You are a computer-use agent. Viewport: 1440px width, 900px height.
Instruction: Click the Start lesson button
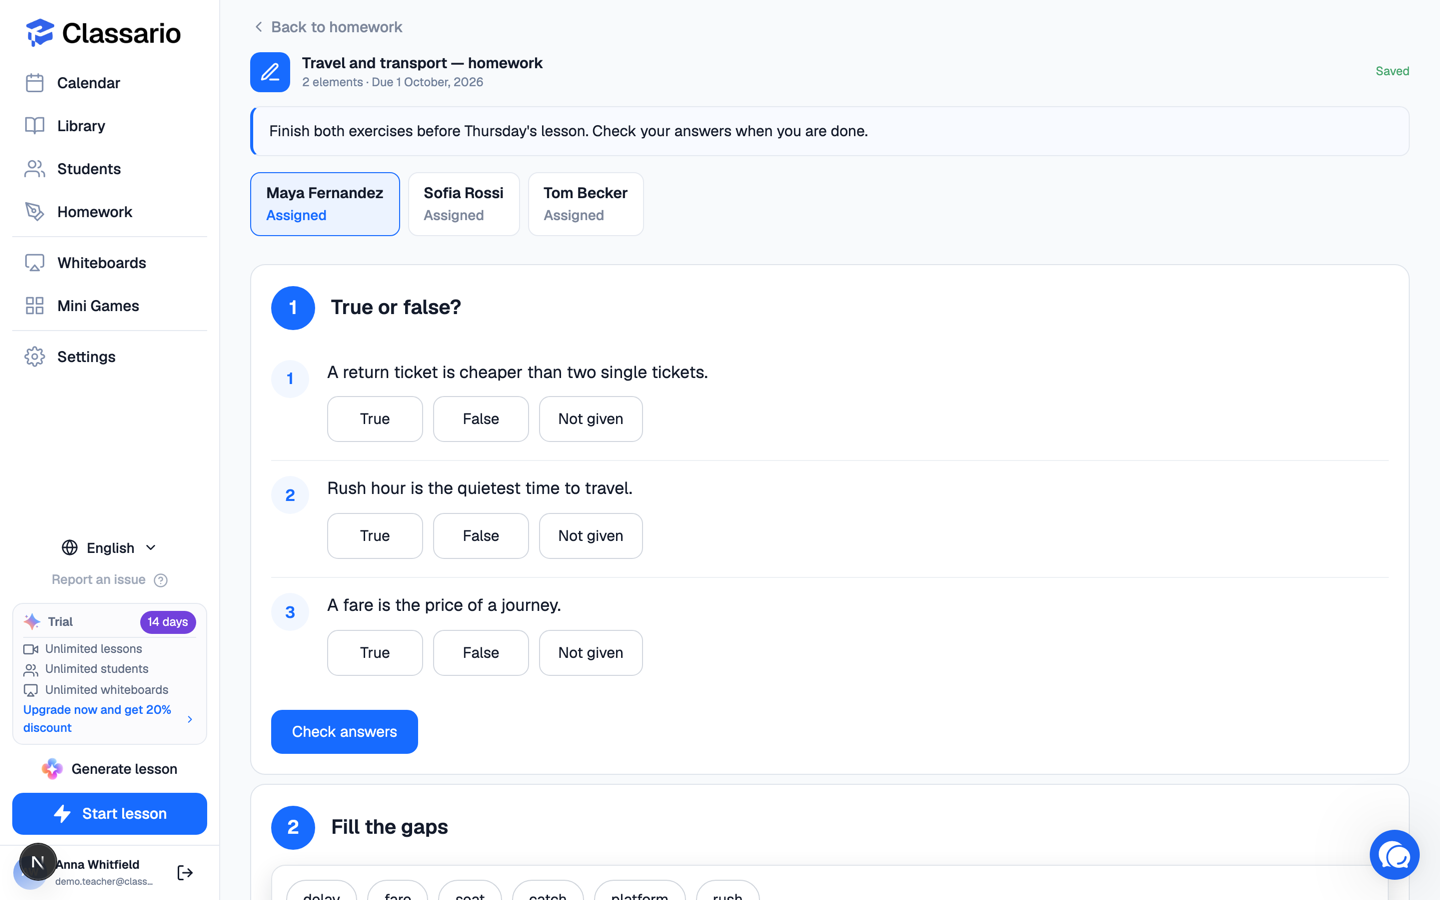click(110, 814)
